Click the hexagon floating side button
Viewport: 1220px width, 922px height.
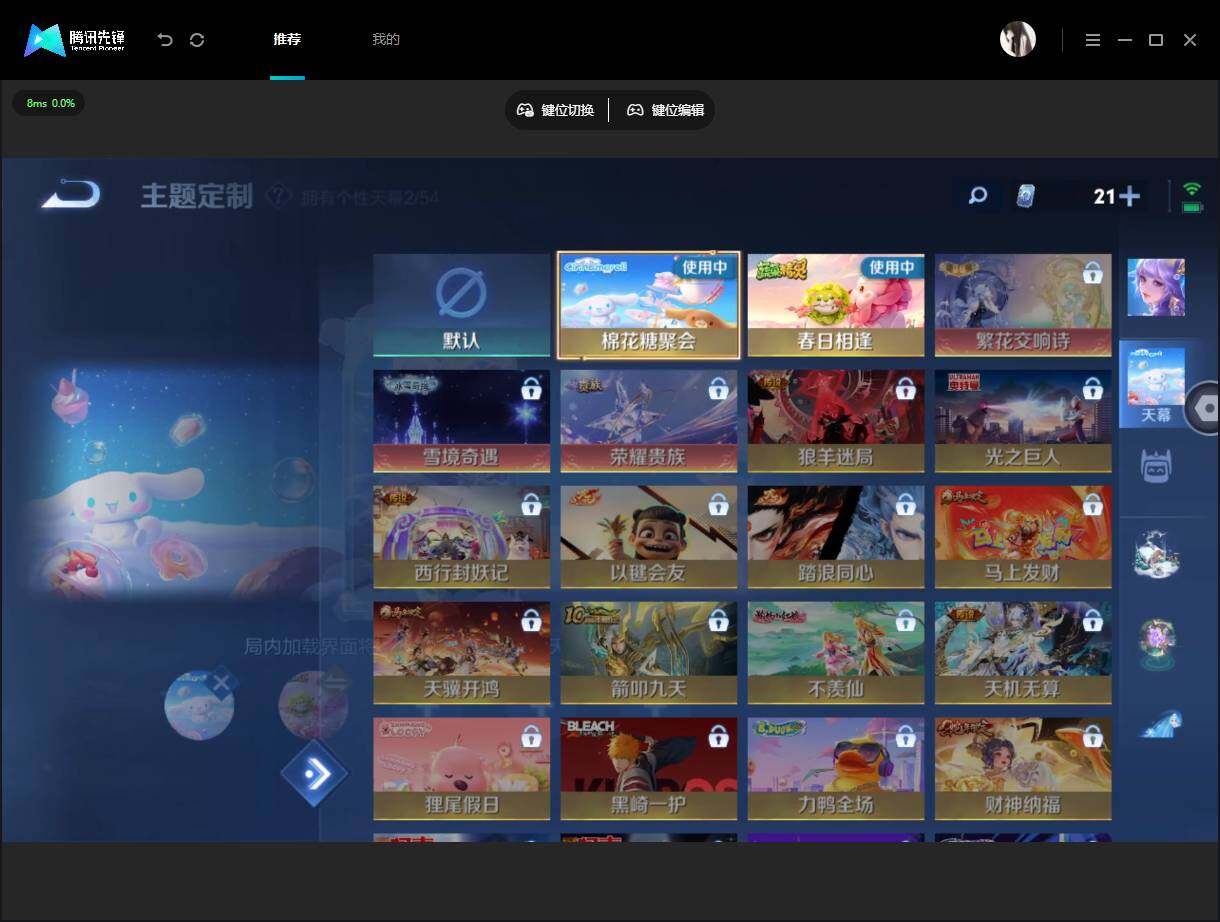coord(1203,408)
